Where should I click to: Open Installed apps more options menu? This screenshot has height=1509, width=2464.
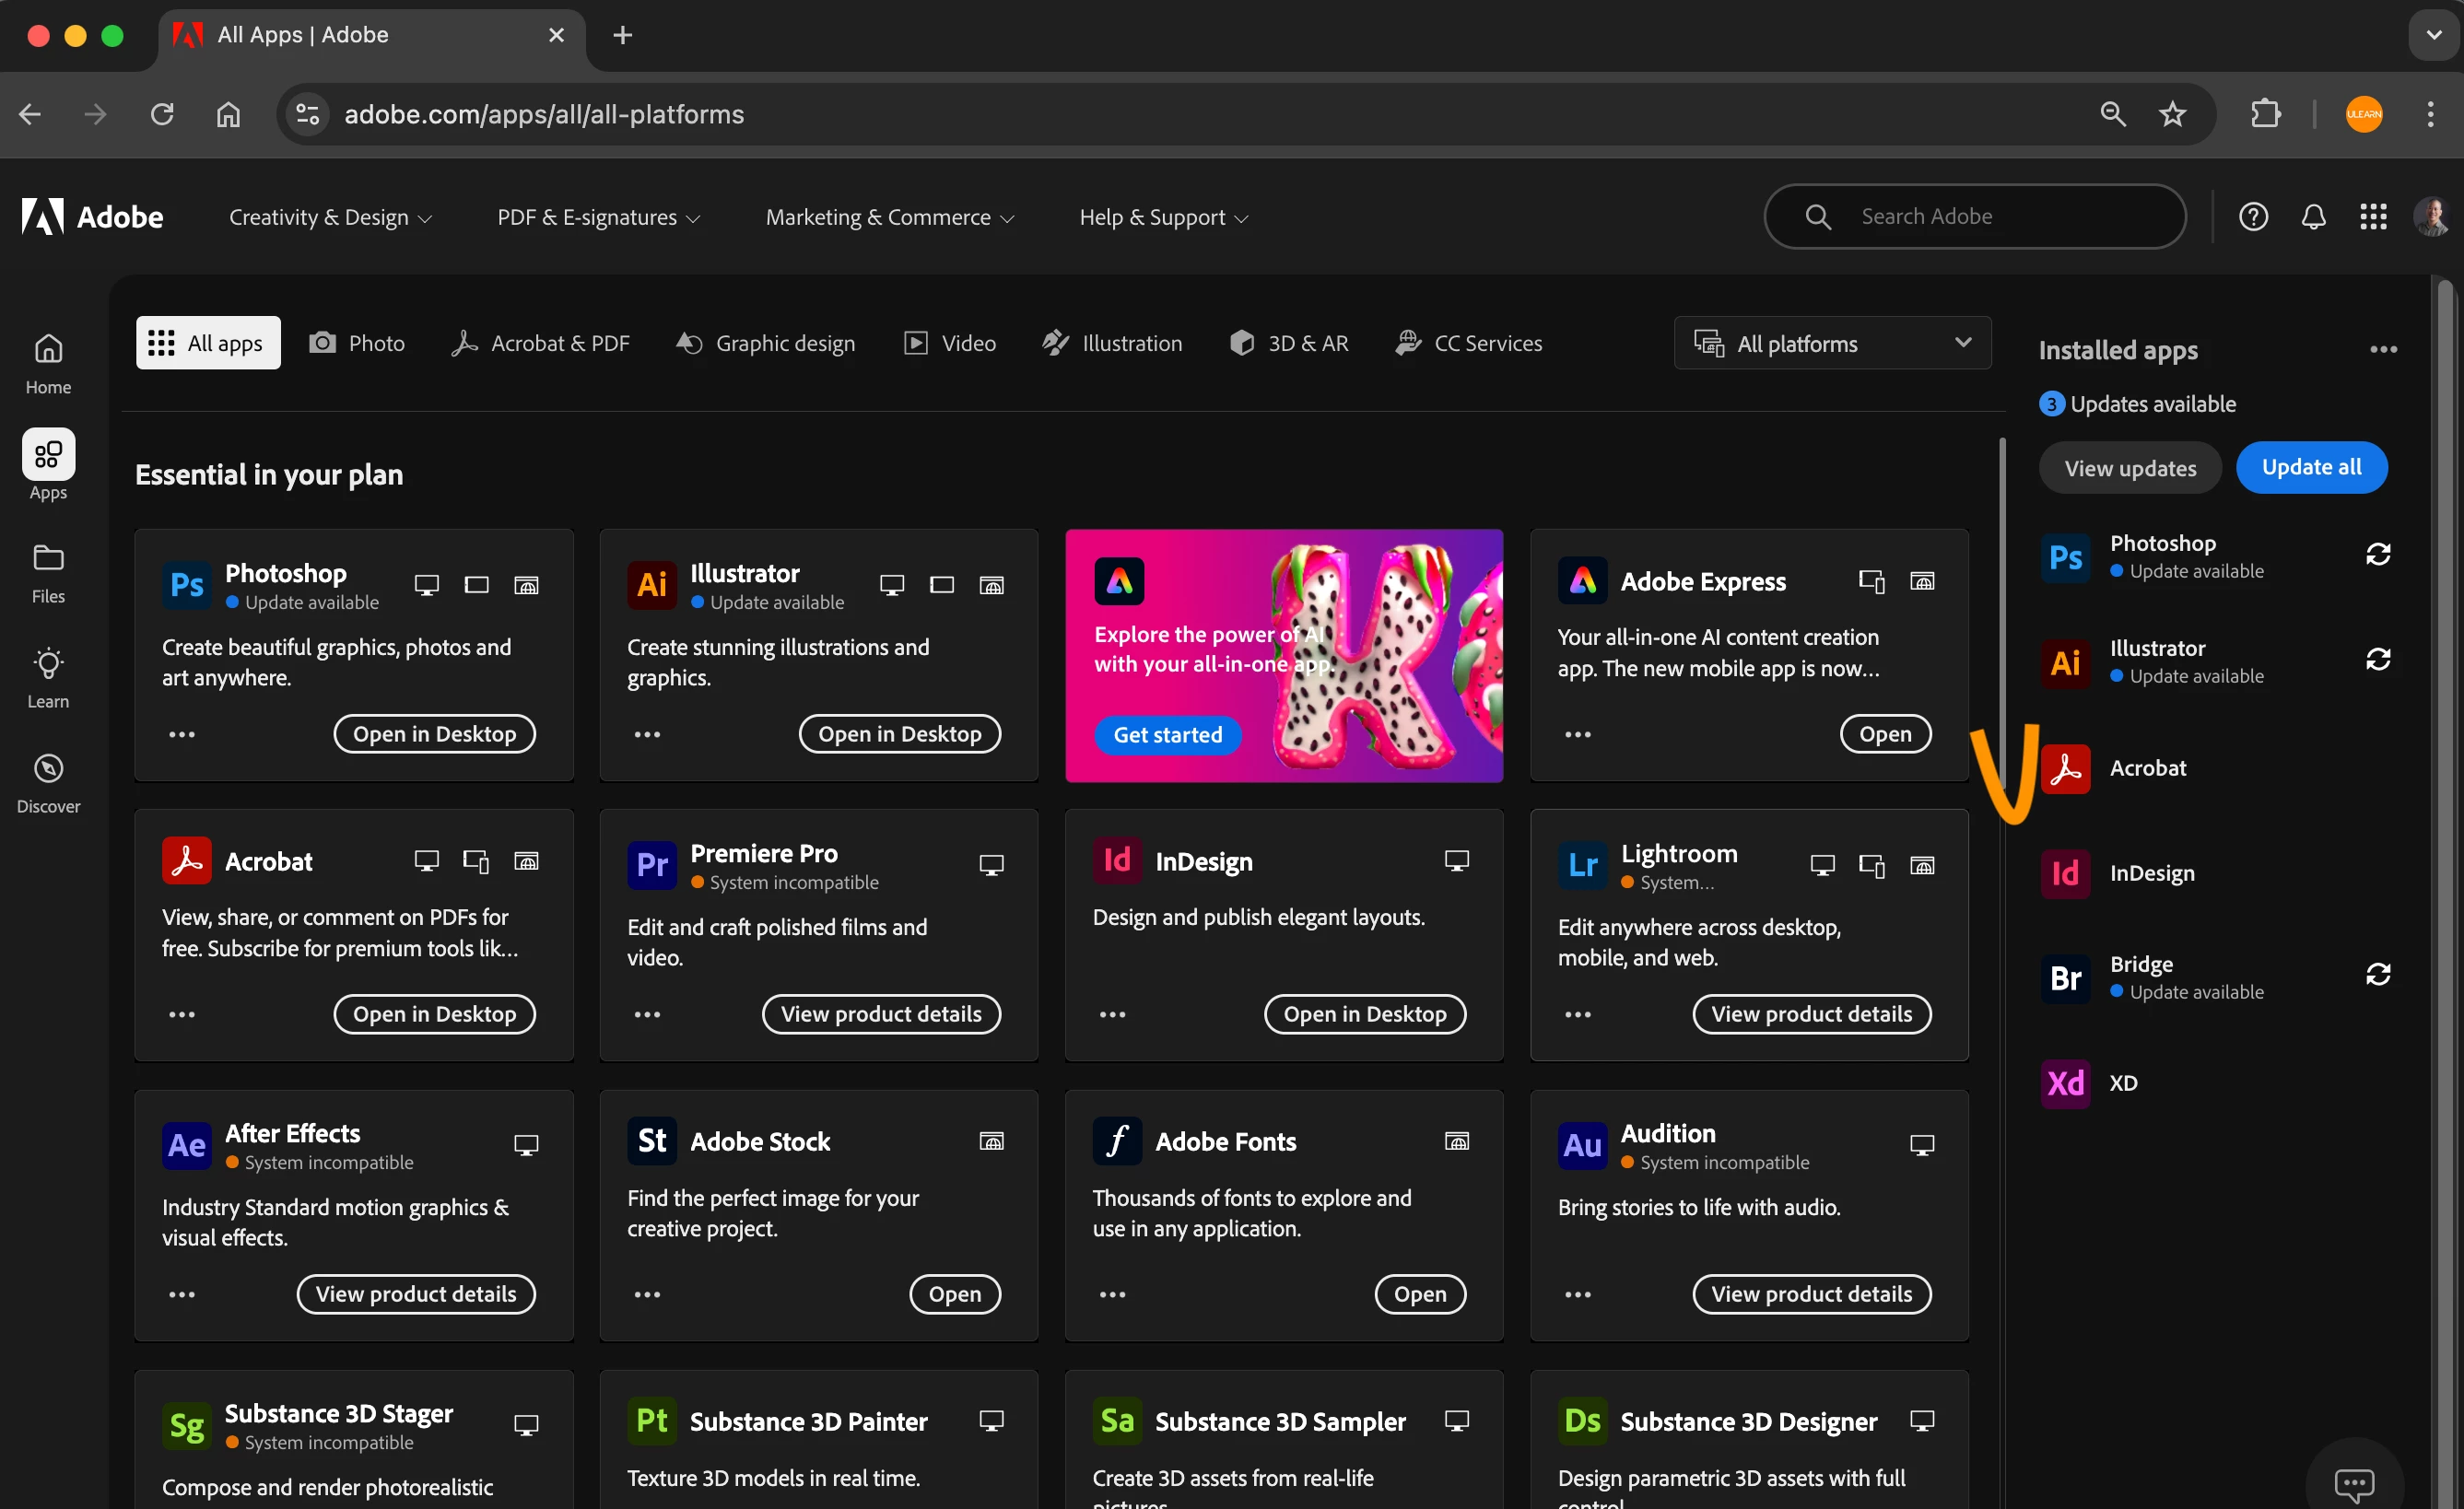click(2383, 349)
